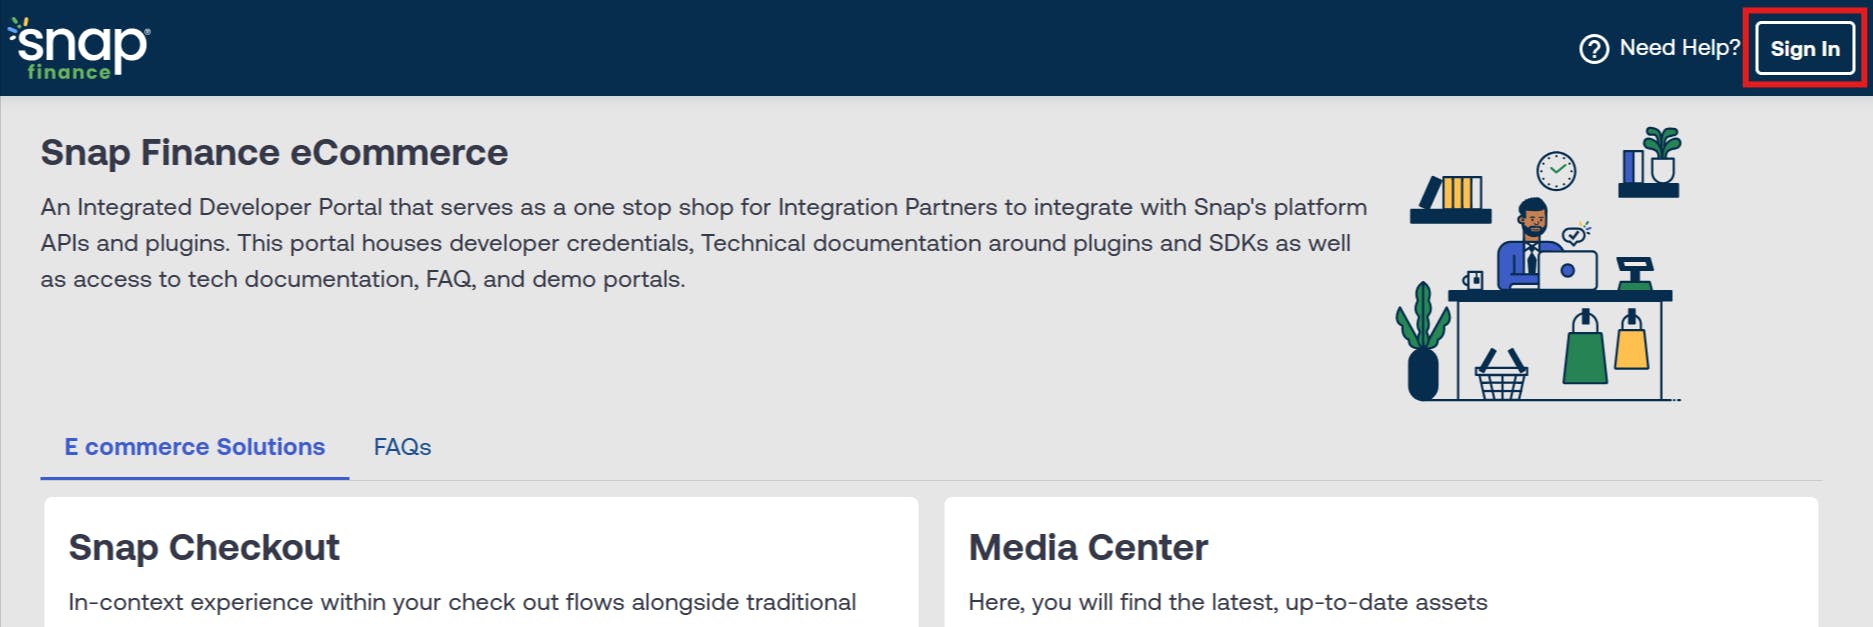The image size is (1873, 627).
Task: Open the Media Center card heading
Action: (1088, 548)
